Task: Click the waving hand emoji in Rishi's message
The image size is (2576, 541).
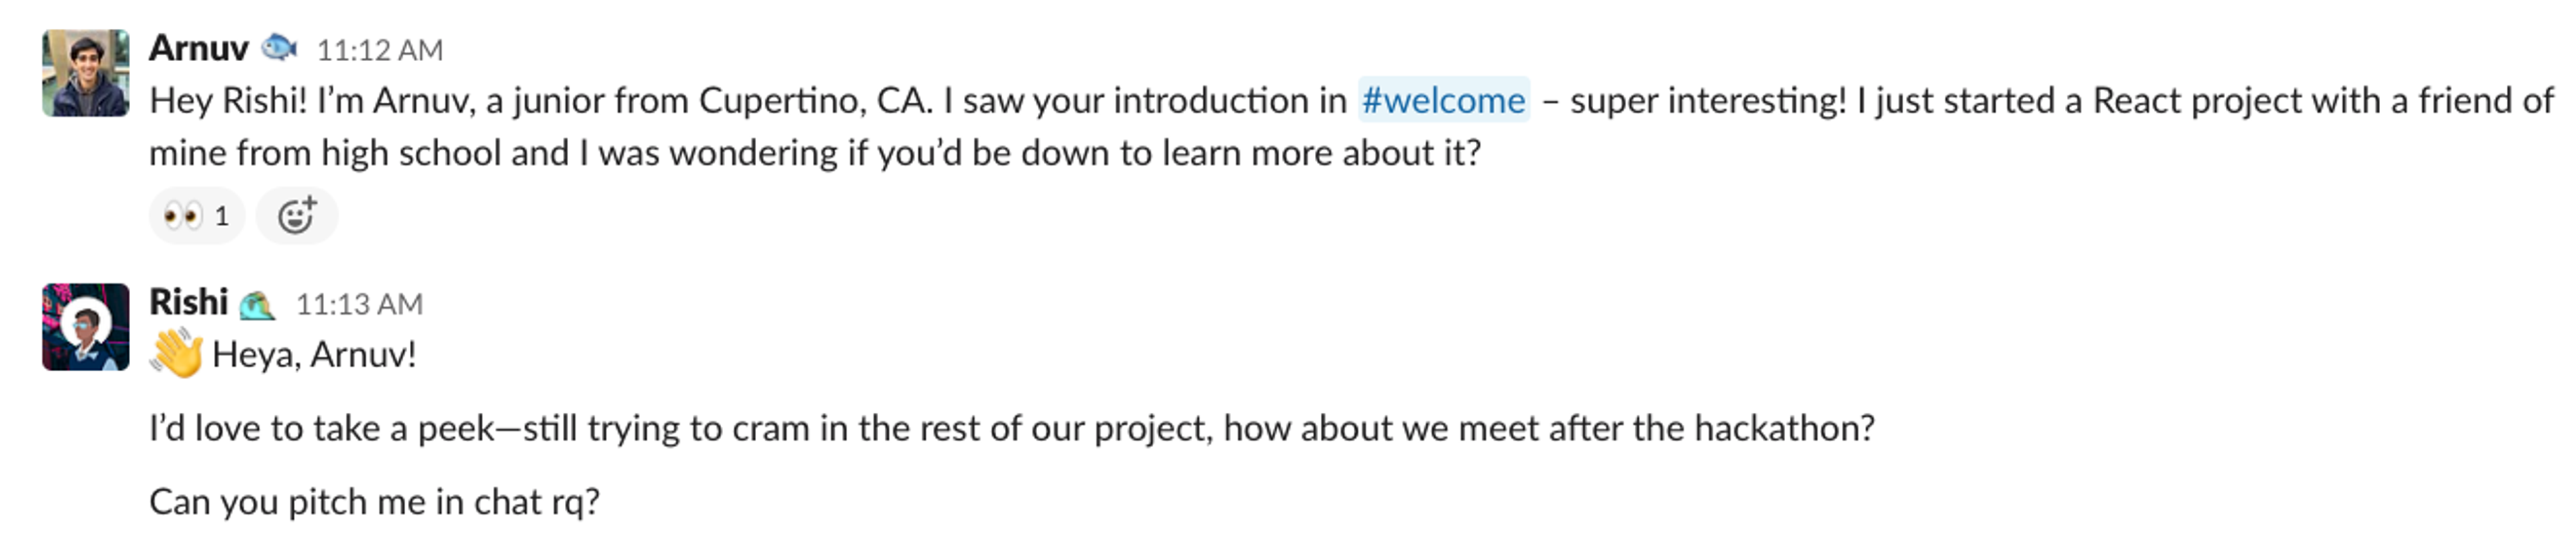Action: point(177,355)
